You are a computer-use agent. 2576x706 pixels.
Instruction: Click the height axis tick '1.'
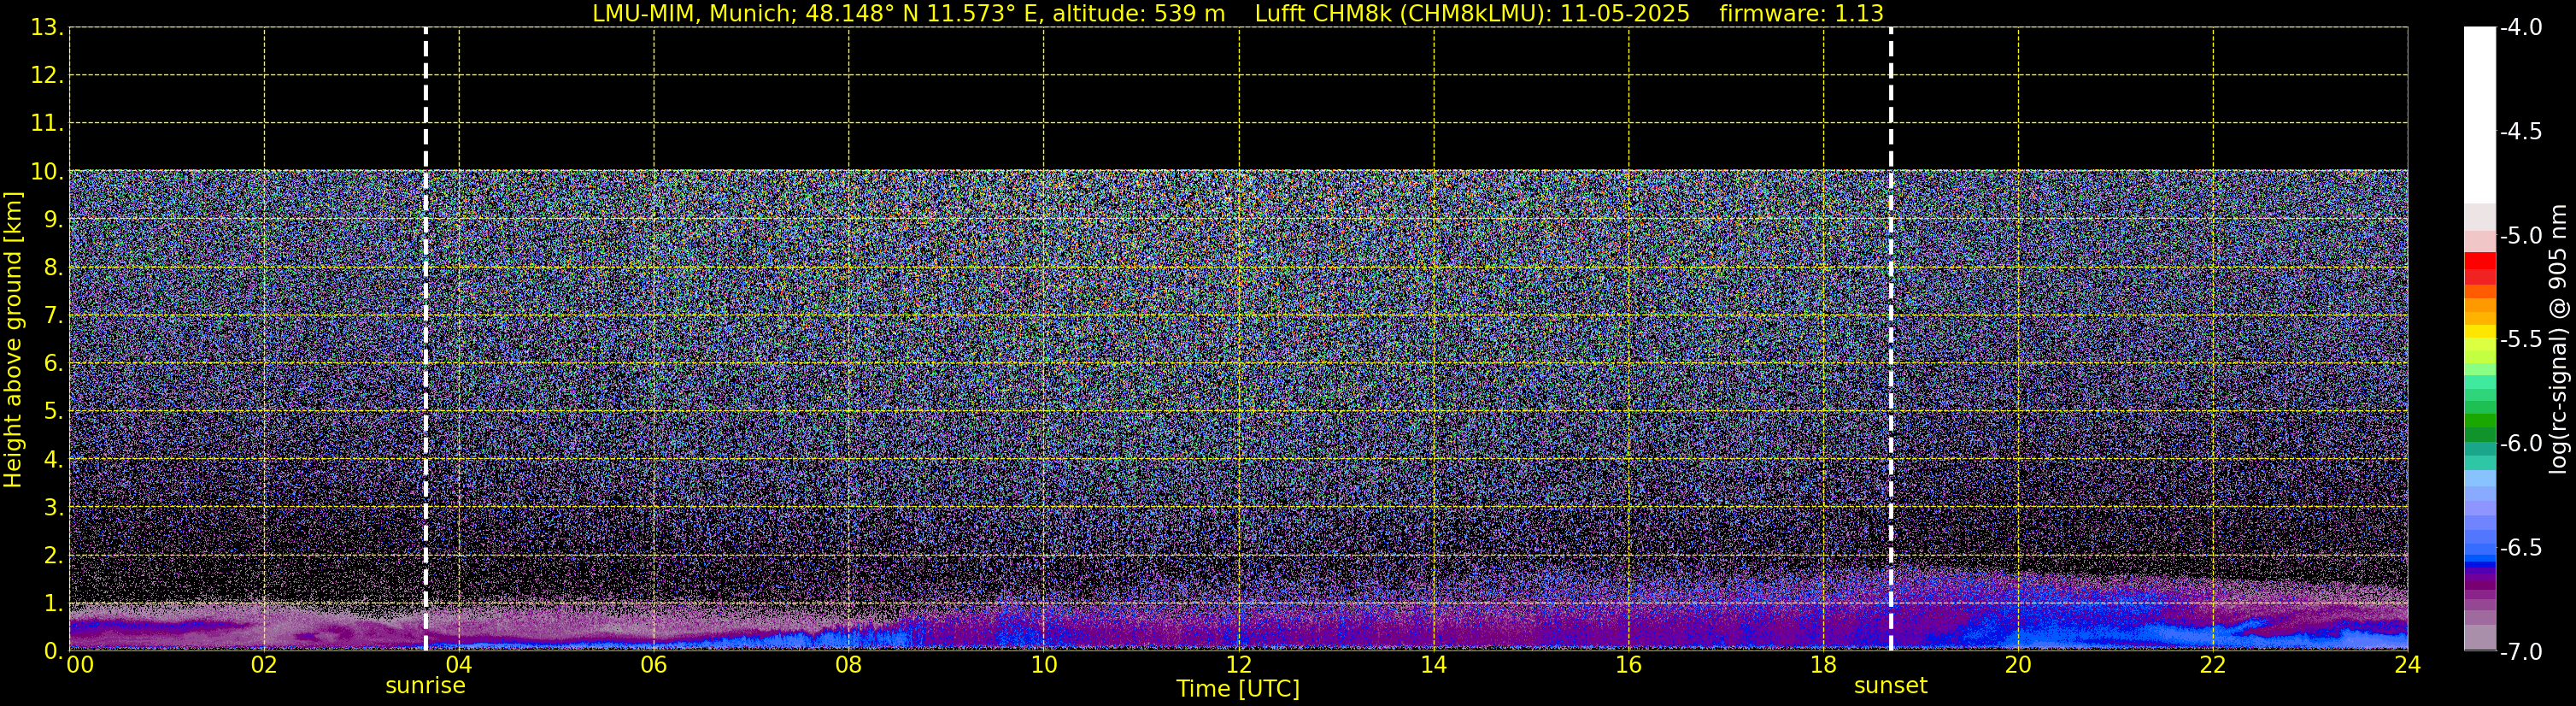pos(54,603)
